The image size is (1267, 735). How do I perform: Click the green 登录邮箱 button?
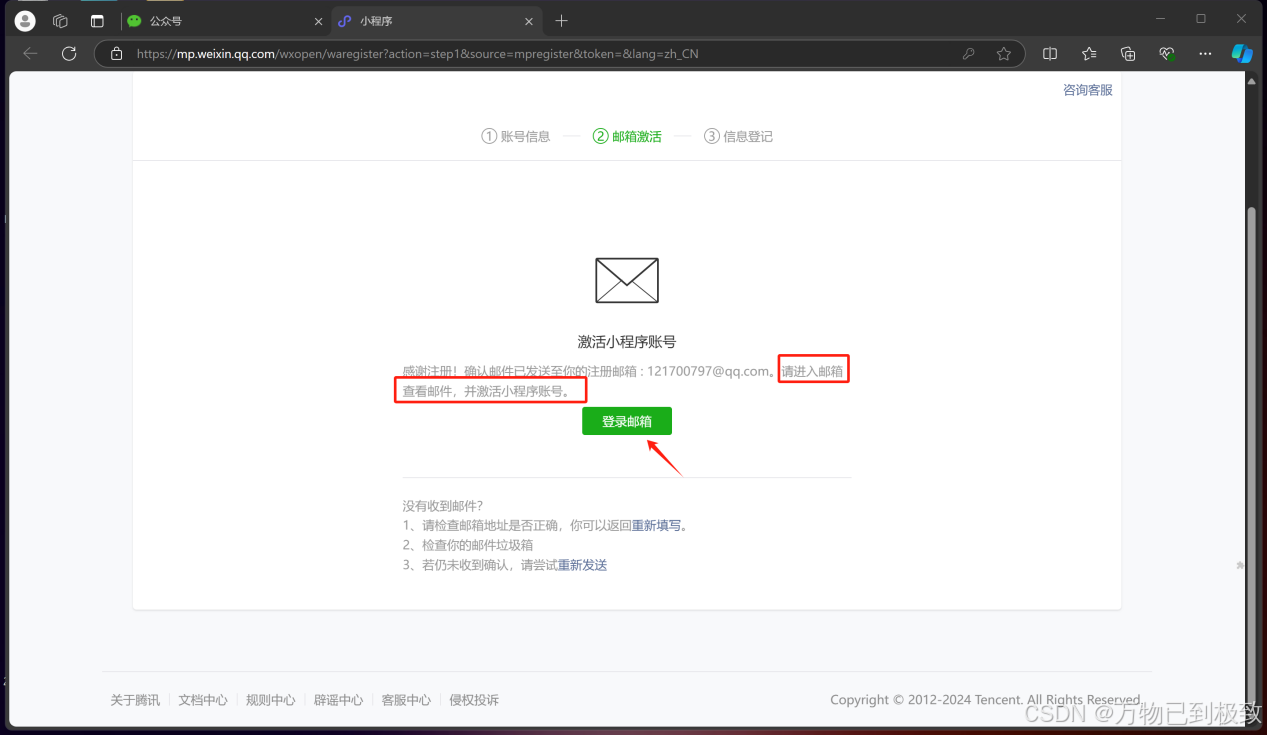627,421
